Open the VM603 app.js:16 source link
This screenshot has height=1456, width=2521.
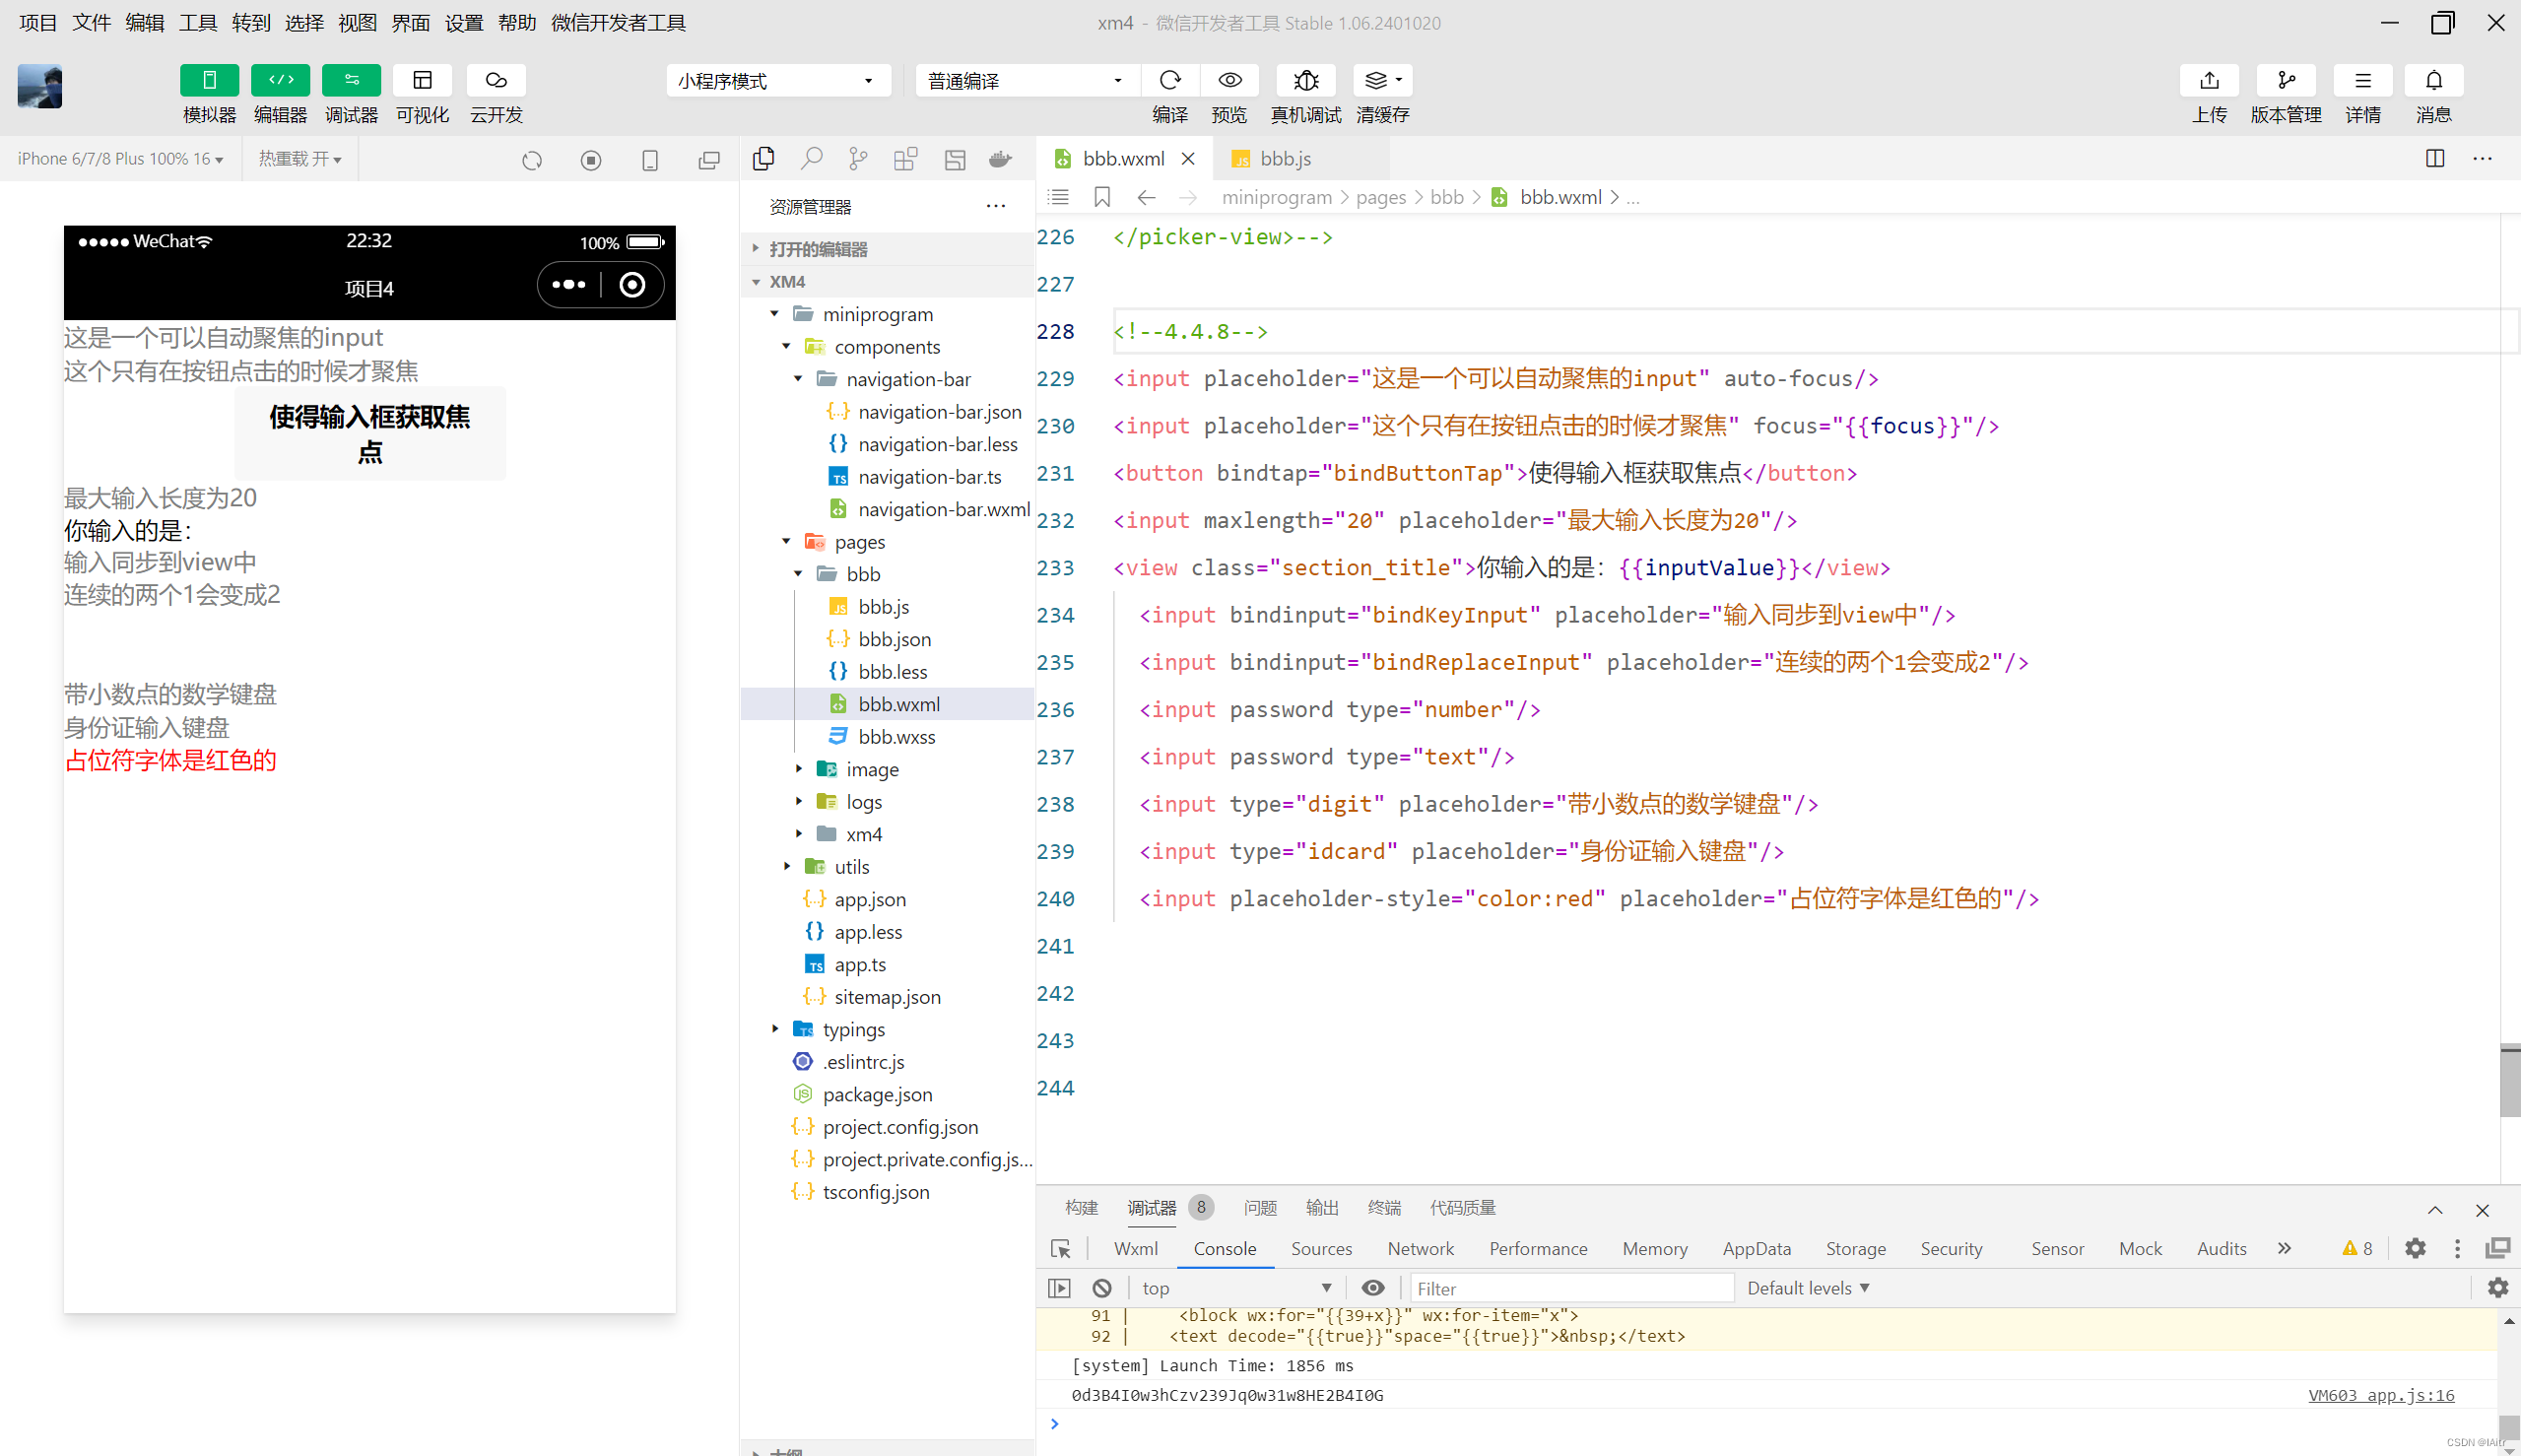coord(2380,1395)
